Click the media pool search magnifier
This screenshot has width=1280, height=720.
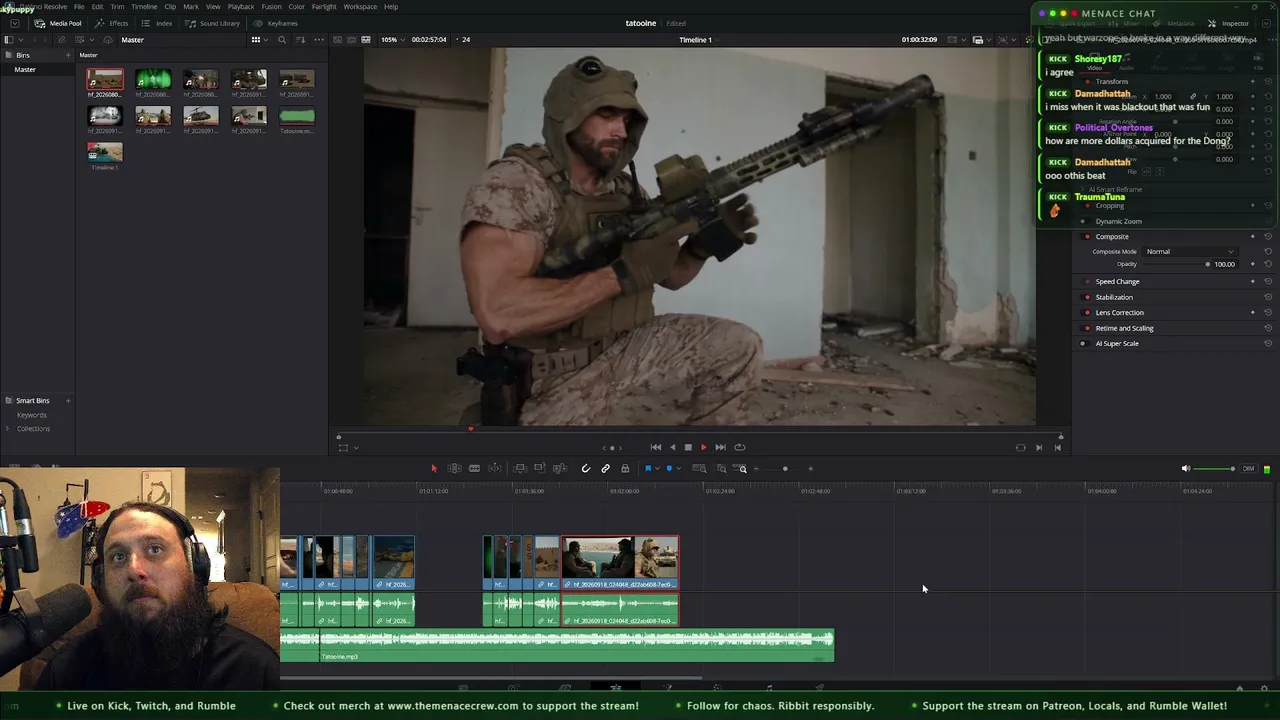pyautogui.click(x=282, y=40)
